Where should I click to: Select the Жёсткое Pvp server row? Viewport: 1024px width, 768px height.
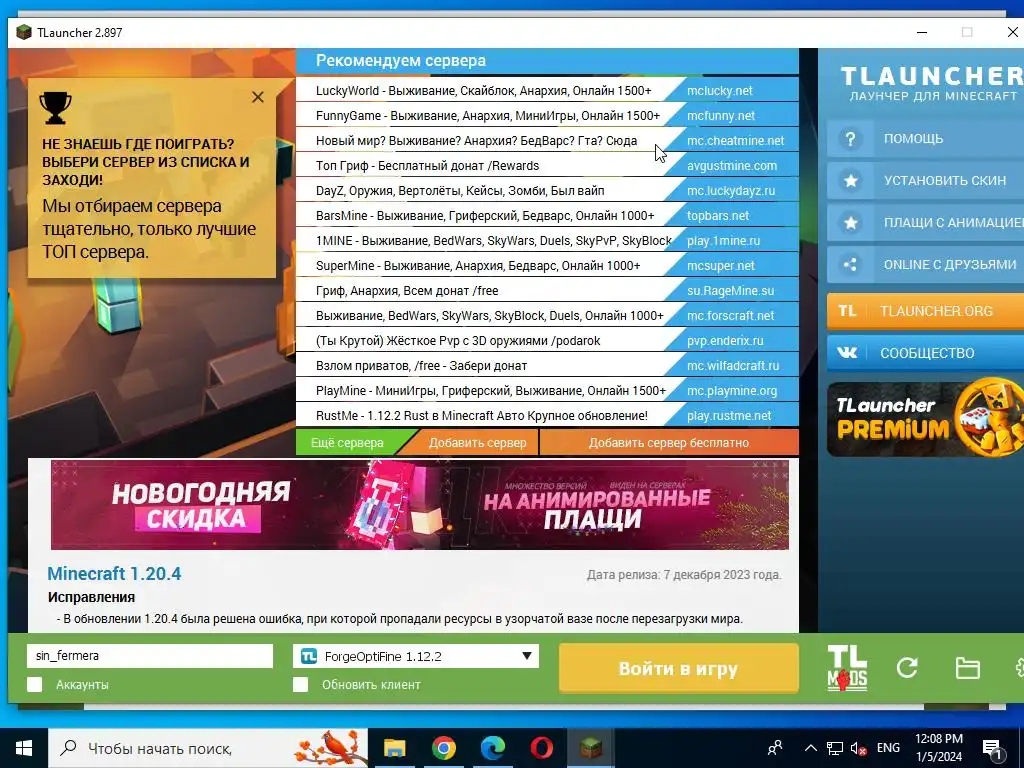pyautogui.click(x=547, y=341)
